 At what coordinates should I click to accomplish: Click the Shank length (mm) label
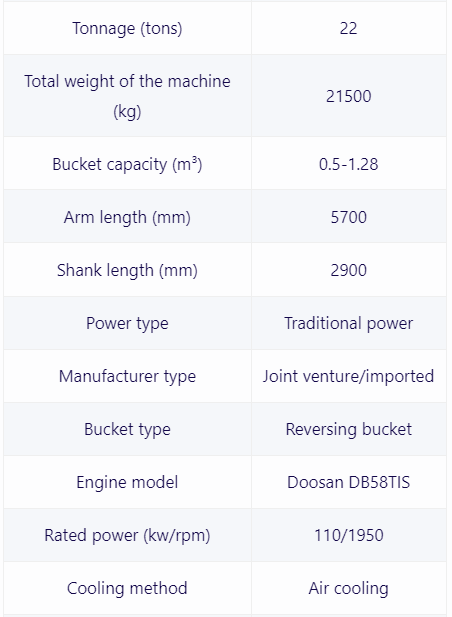coord(127,270)
